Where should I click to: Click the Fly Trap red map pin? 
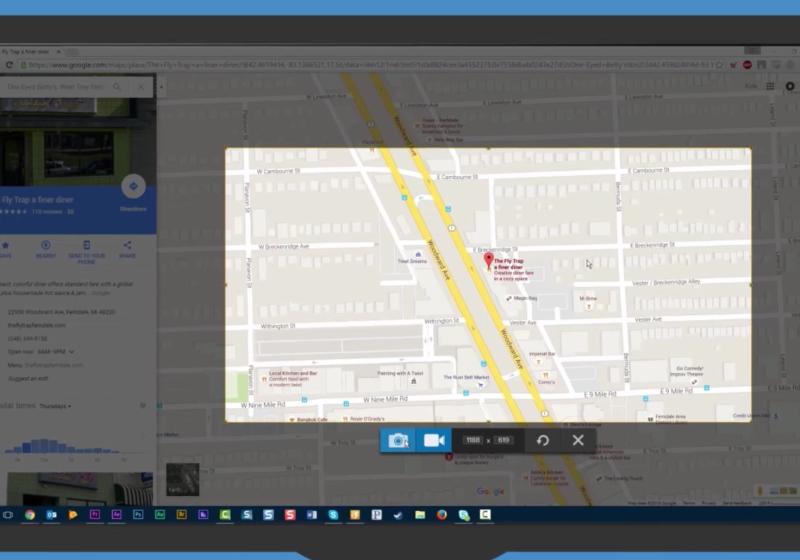point(488,261)
